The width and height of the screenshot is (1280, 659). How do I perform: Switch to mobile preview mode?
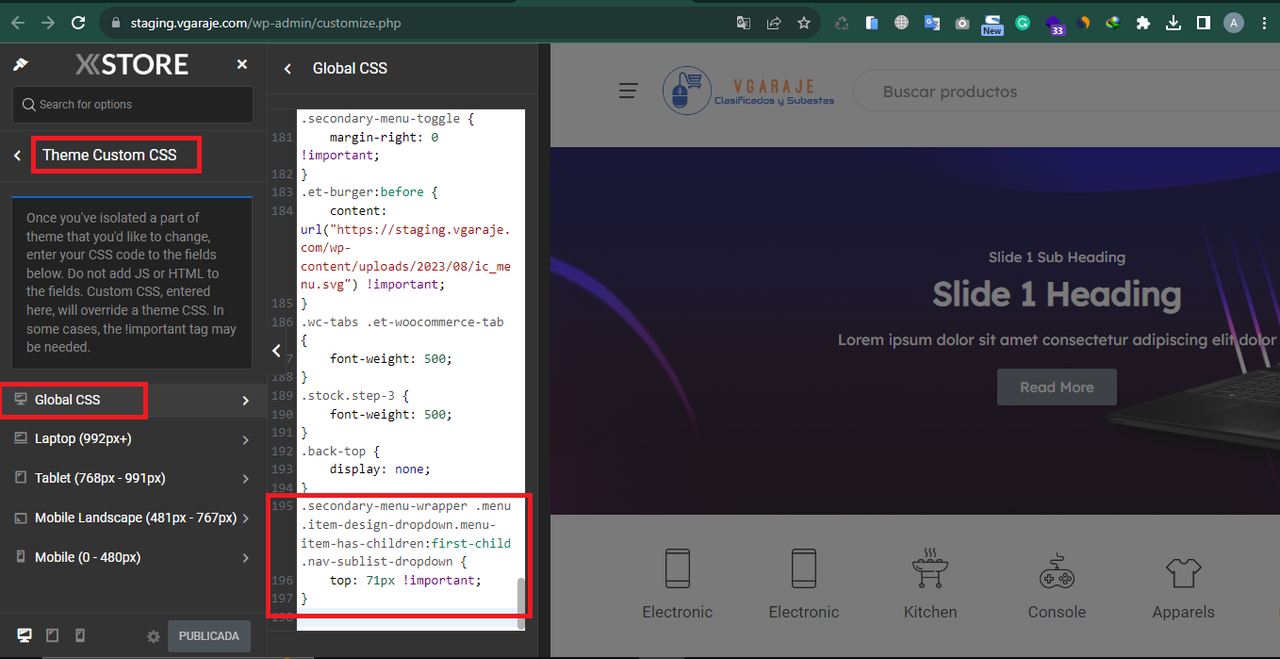click(x=80, y=635)
